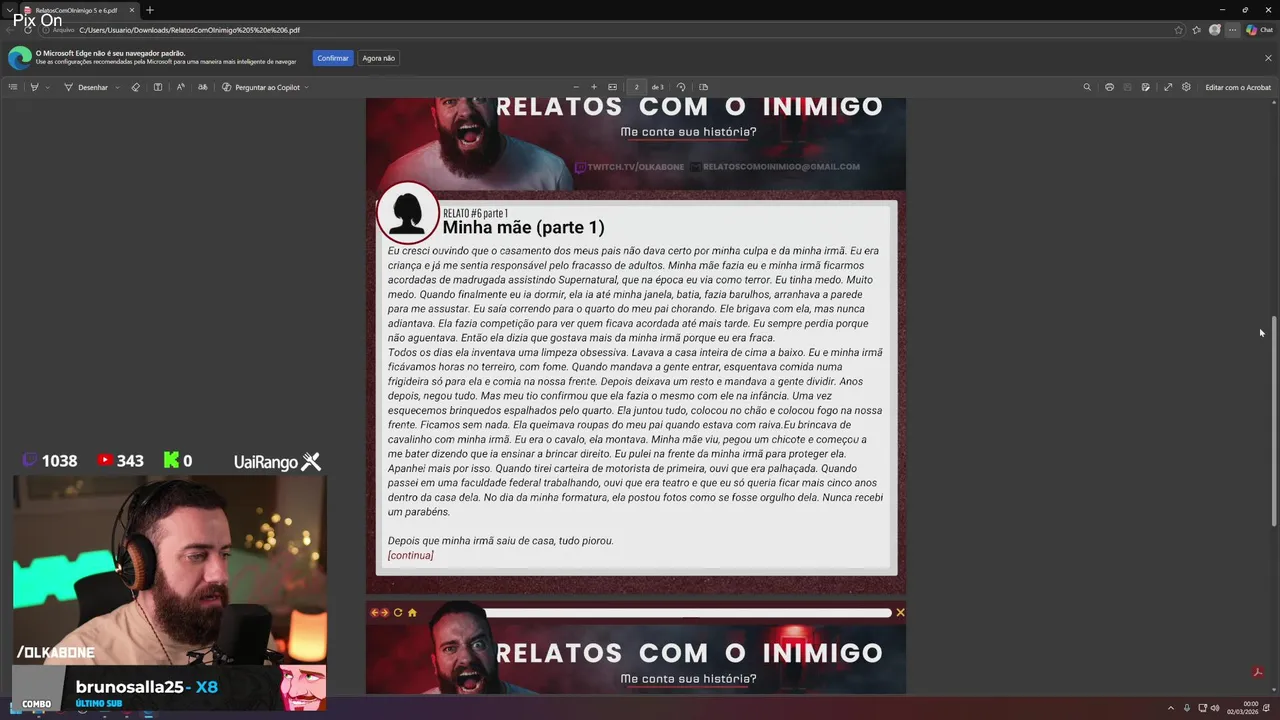The image size is (1280, 720).
Task: Open the taskbar volume control
Action: coord(1215,708)
